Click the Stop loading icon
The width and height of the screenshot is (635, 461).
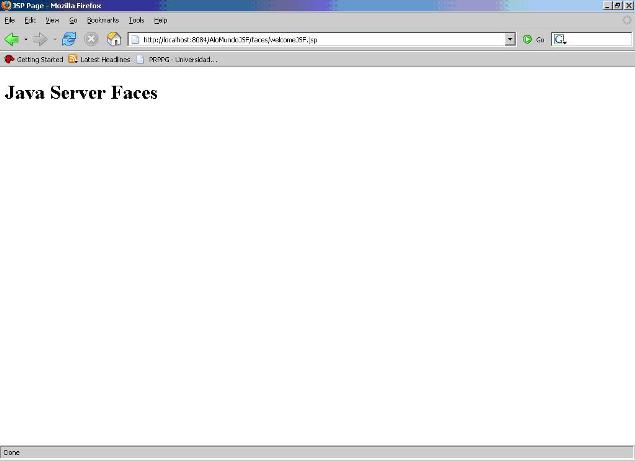92,39
